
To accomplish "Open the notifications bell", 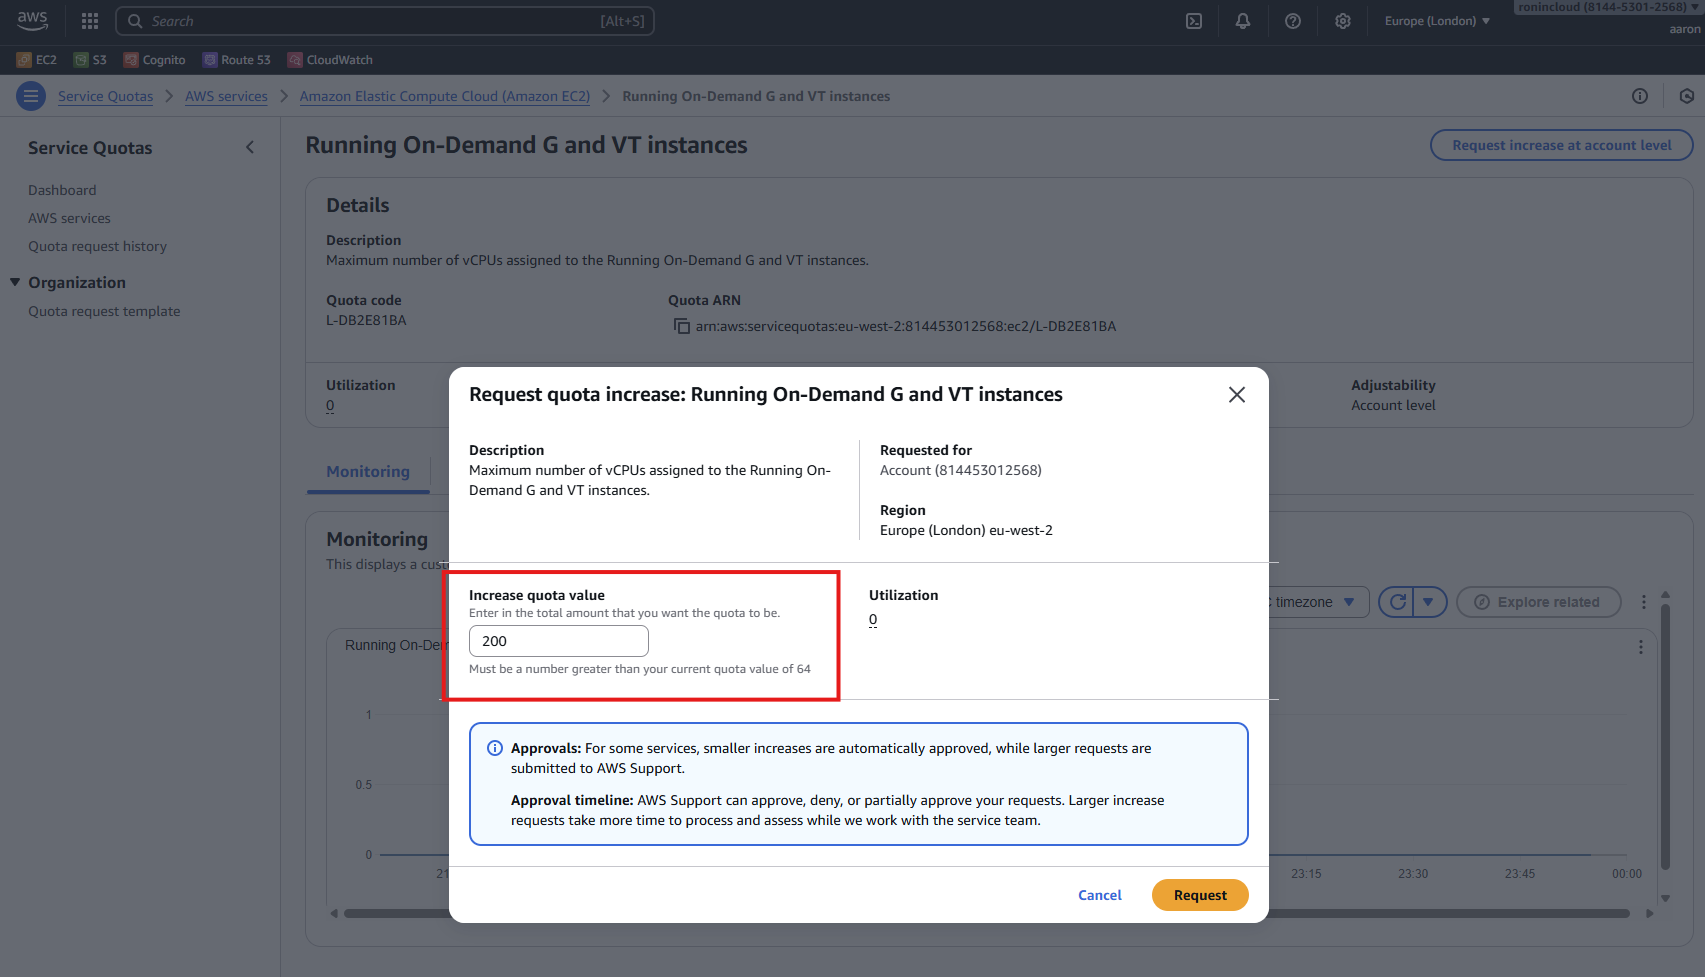I will (1243, 21).
